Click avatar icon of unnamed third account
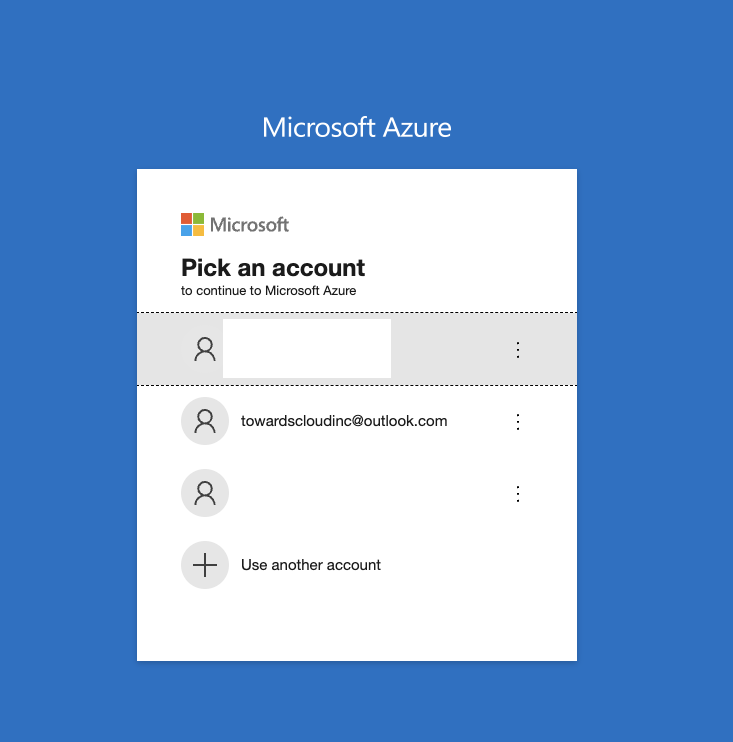733x742 pixels. click(x=205, y=493)
